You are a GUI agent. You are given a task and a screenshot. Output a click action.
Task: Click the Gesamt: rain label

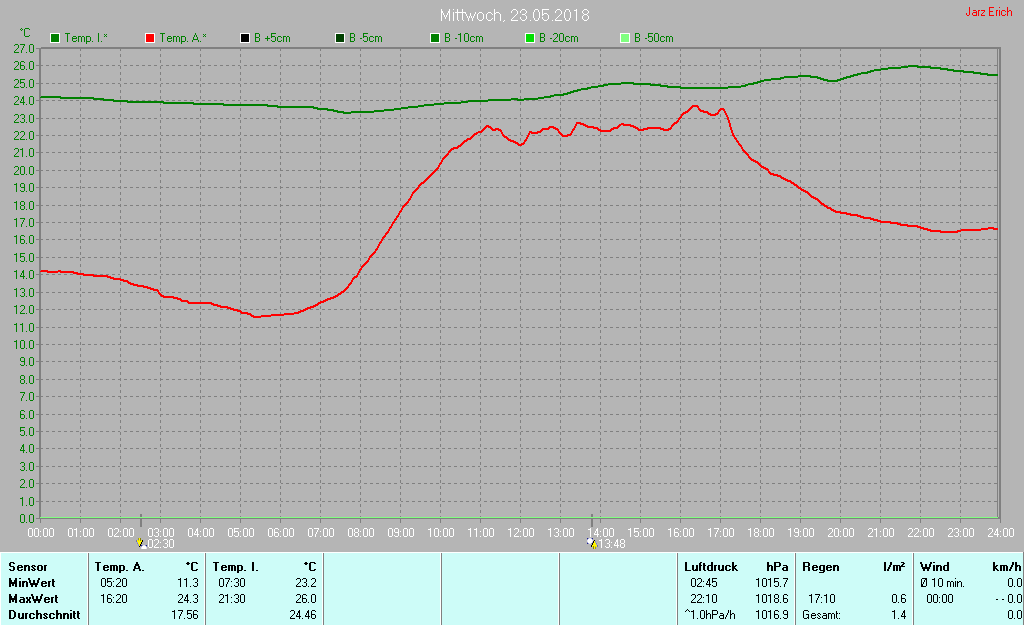(822, 615)
